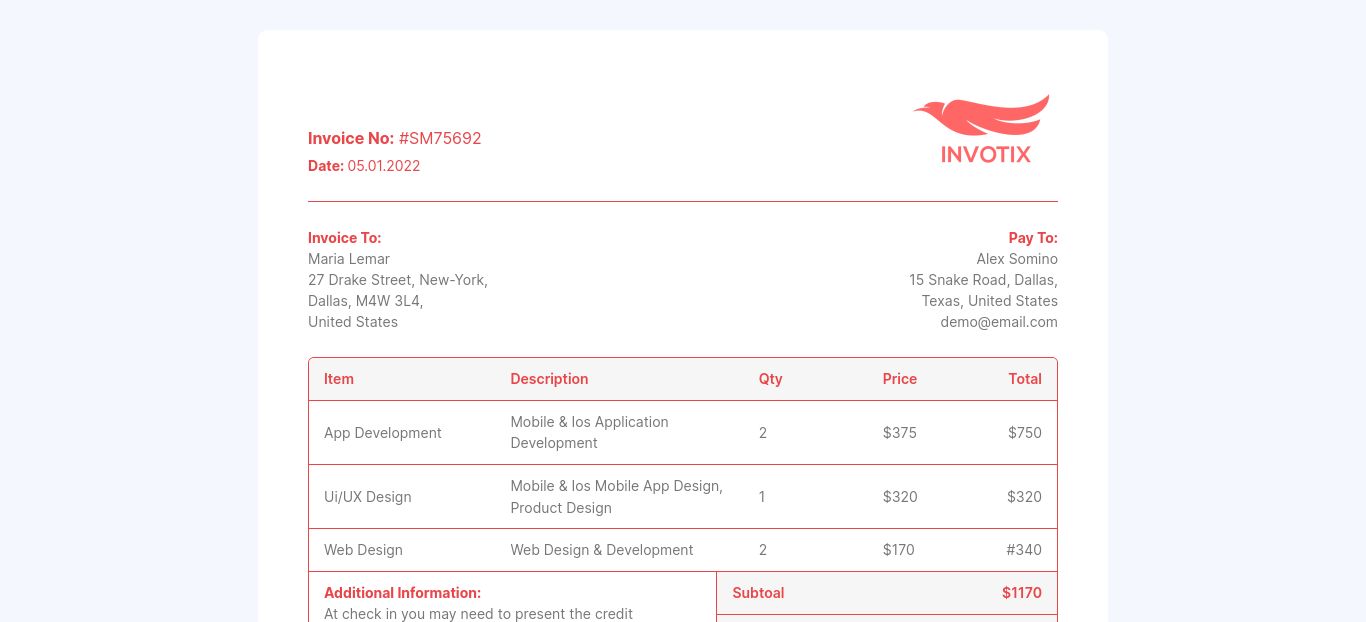This screenshot has width=1366, height=622.
Task: Select invoice number #SM75692
Action: tap(440, 138)
